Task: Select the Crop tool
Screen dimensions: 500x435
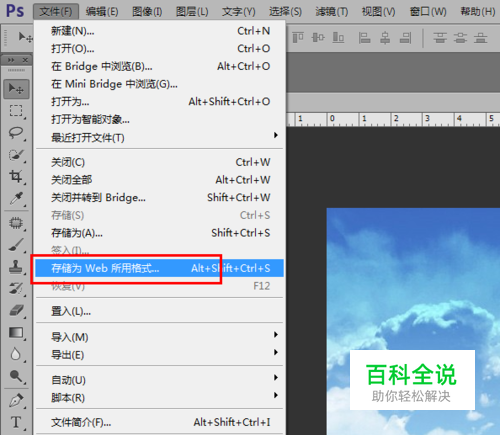Action: (16, 176)
